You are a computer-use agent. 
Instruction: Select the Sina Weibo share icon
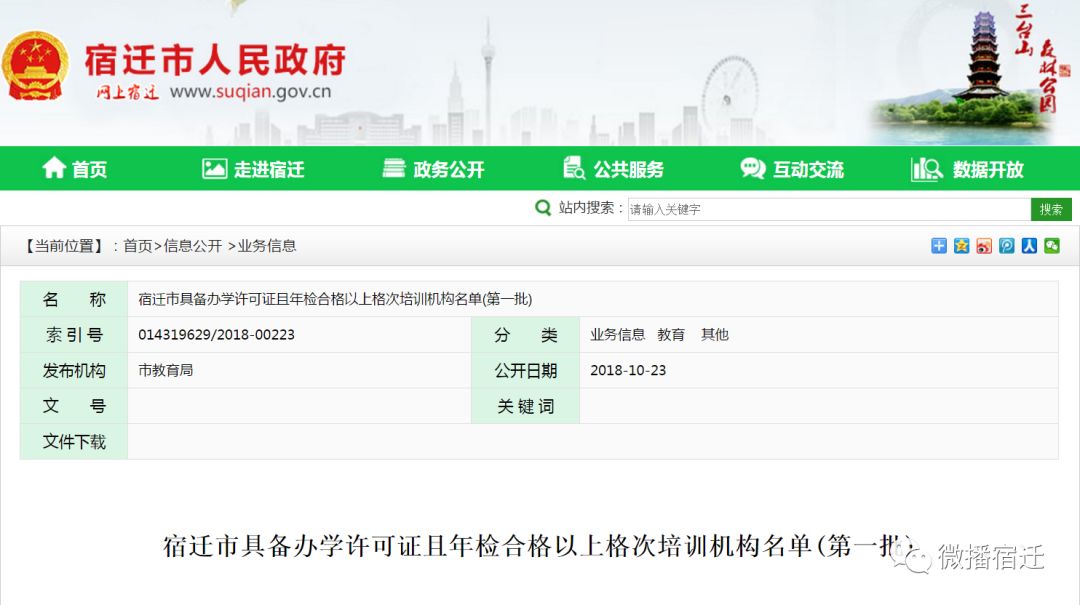click(x=984, y=246)
